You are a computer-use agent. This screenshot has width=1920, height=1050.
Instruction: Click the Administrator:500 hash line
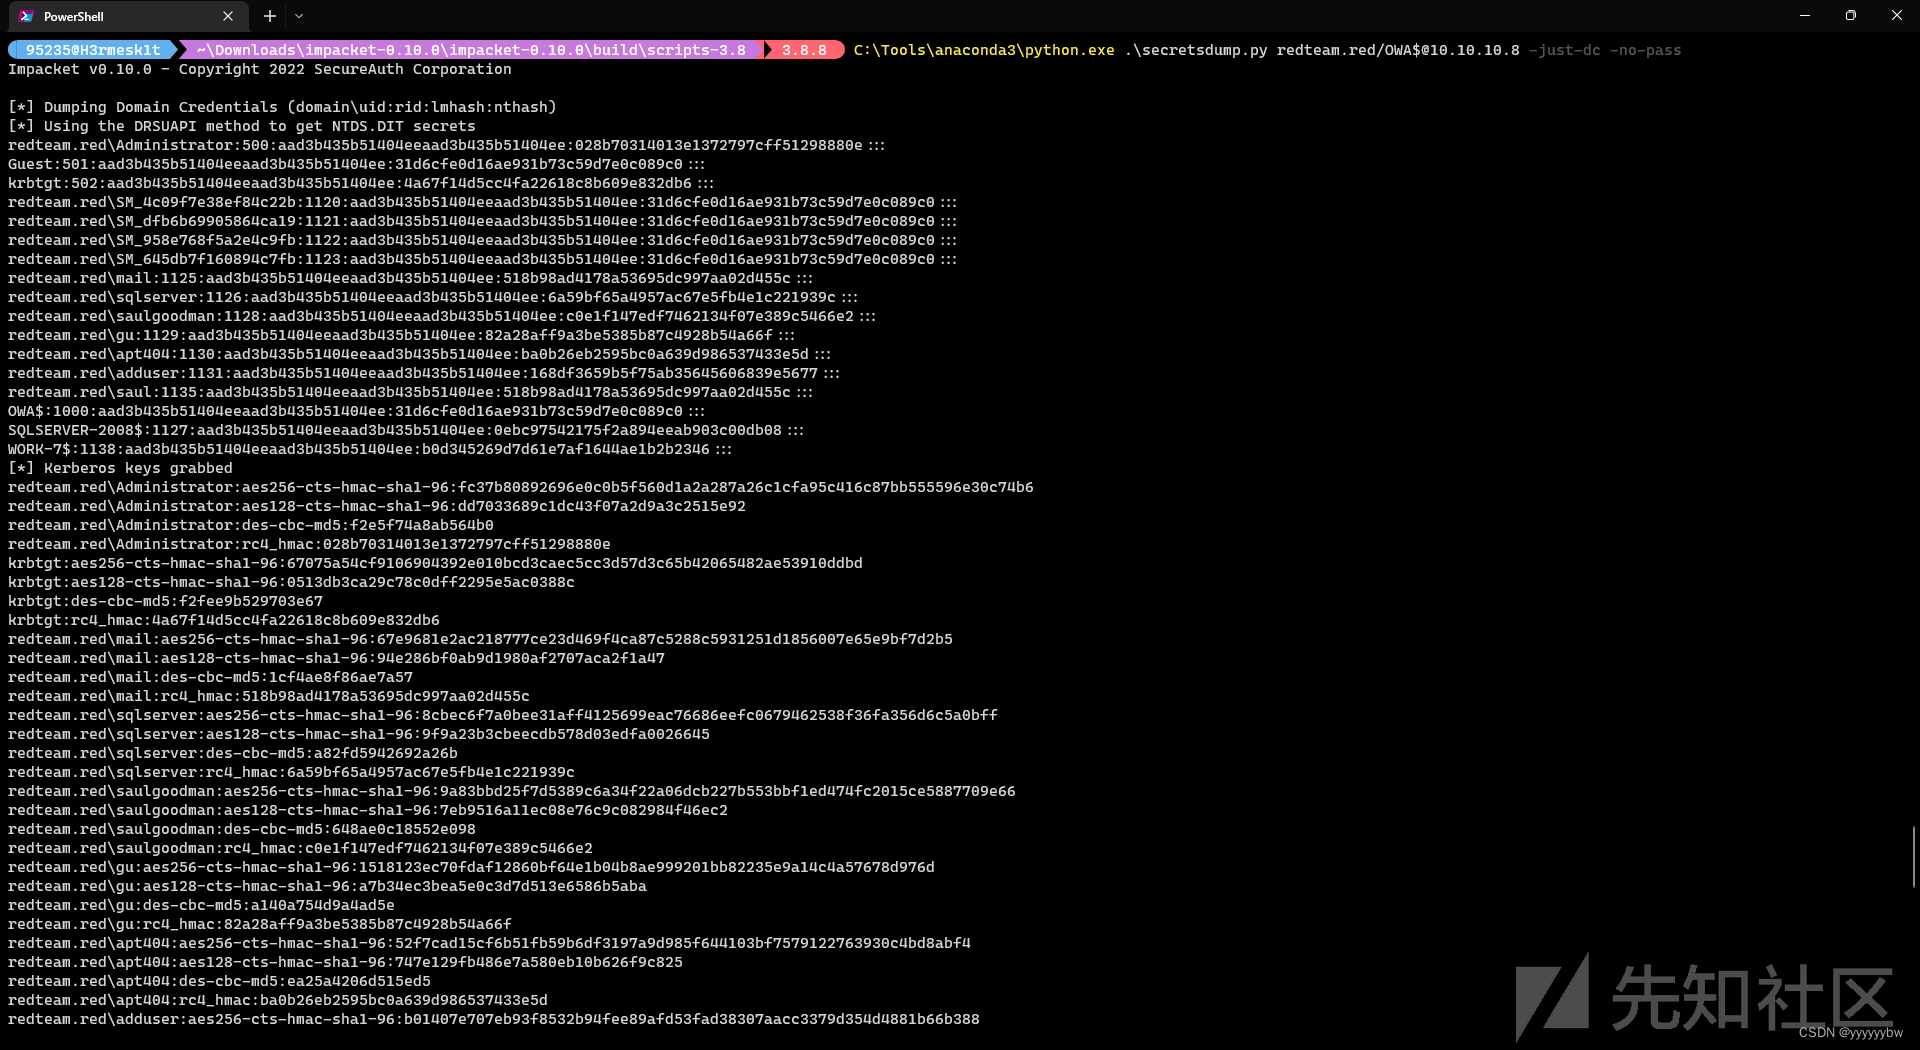446,145
